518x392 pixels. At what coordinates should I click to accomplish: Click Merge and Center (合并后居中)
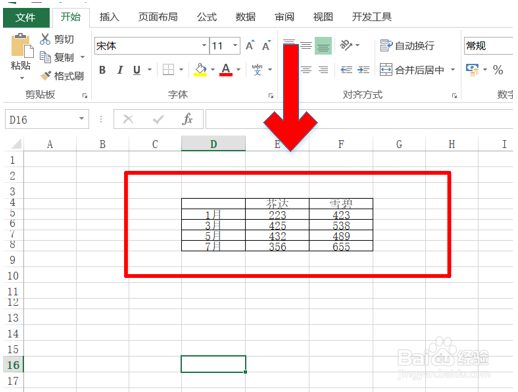point(412,70)
